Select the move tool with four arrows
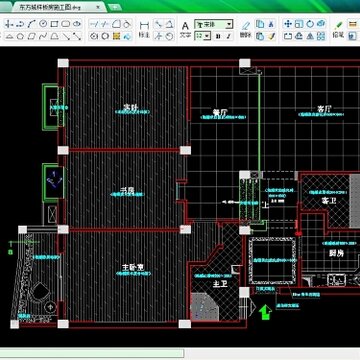The width and height of the screenshot is (360, 360). [x=288, y=24]
